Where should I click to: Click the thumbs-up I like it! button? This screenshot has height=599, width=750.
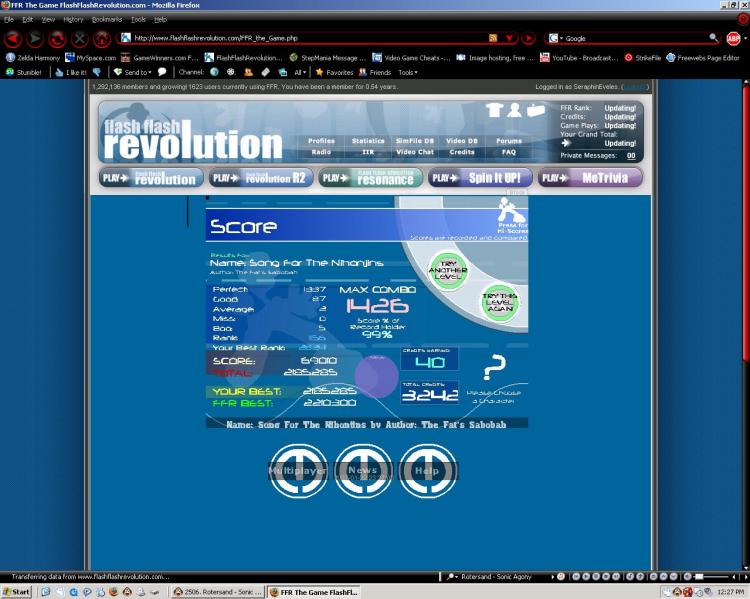click(x=71, y=72)
